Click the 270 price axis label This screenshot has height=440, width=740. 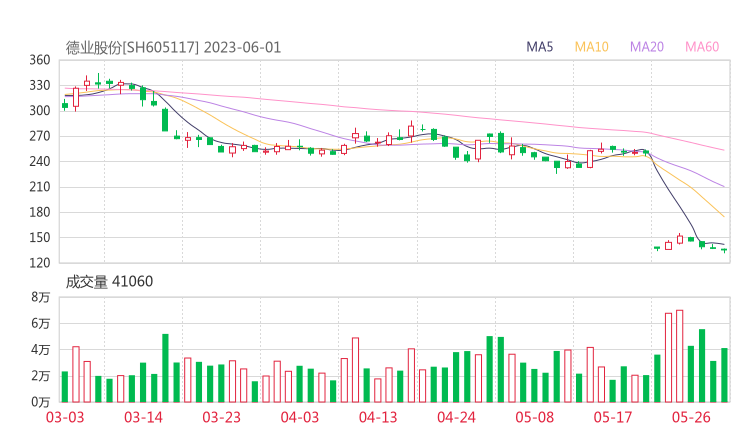click(40, 136)
